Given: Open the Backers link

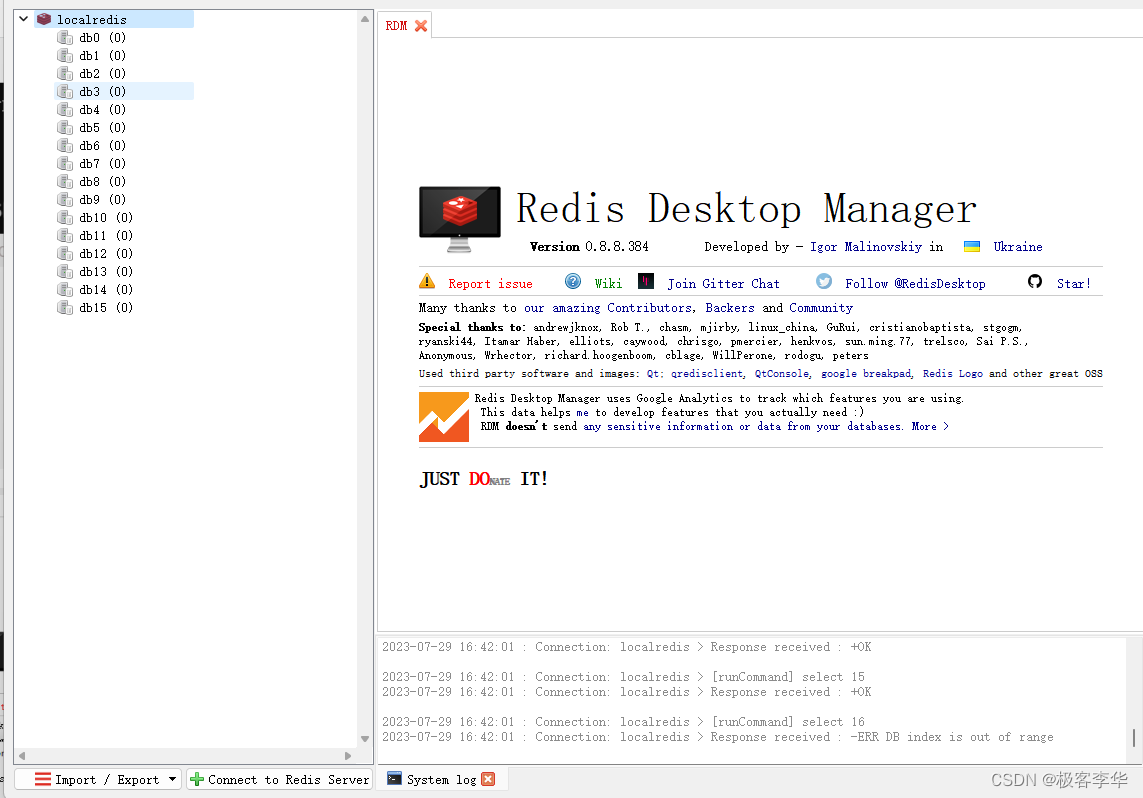Looking at the screenshot, I should (730, 308).
